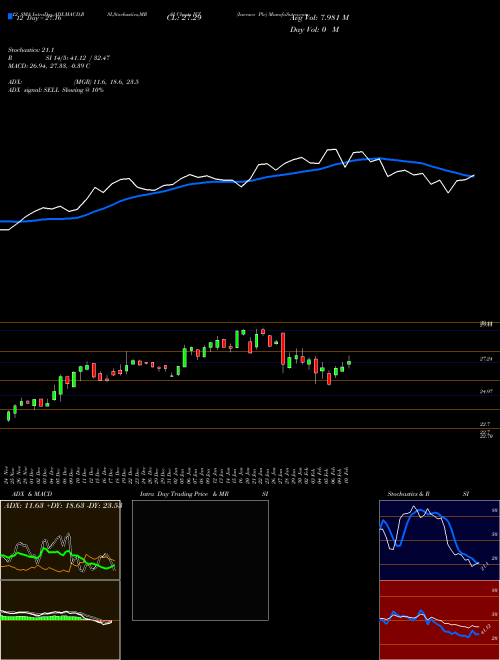Screen dimensions: 500x660
Task: Click the 'ADX signal: SELL Slowing @ 10%' text
Action: 56,90
